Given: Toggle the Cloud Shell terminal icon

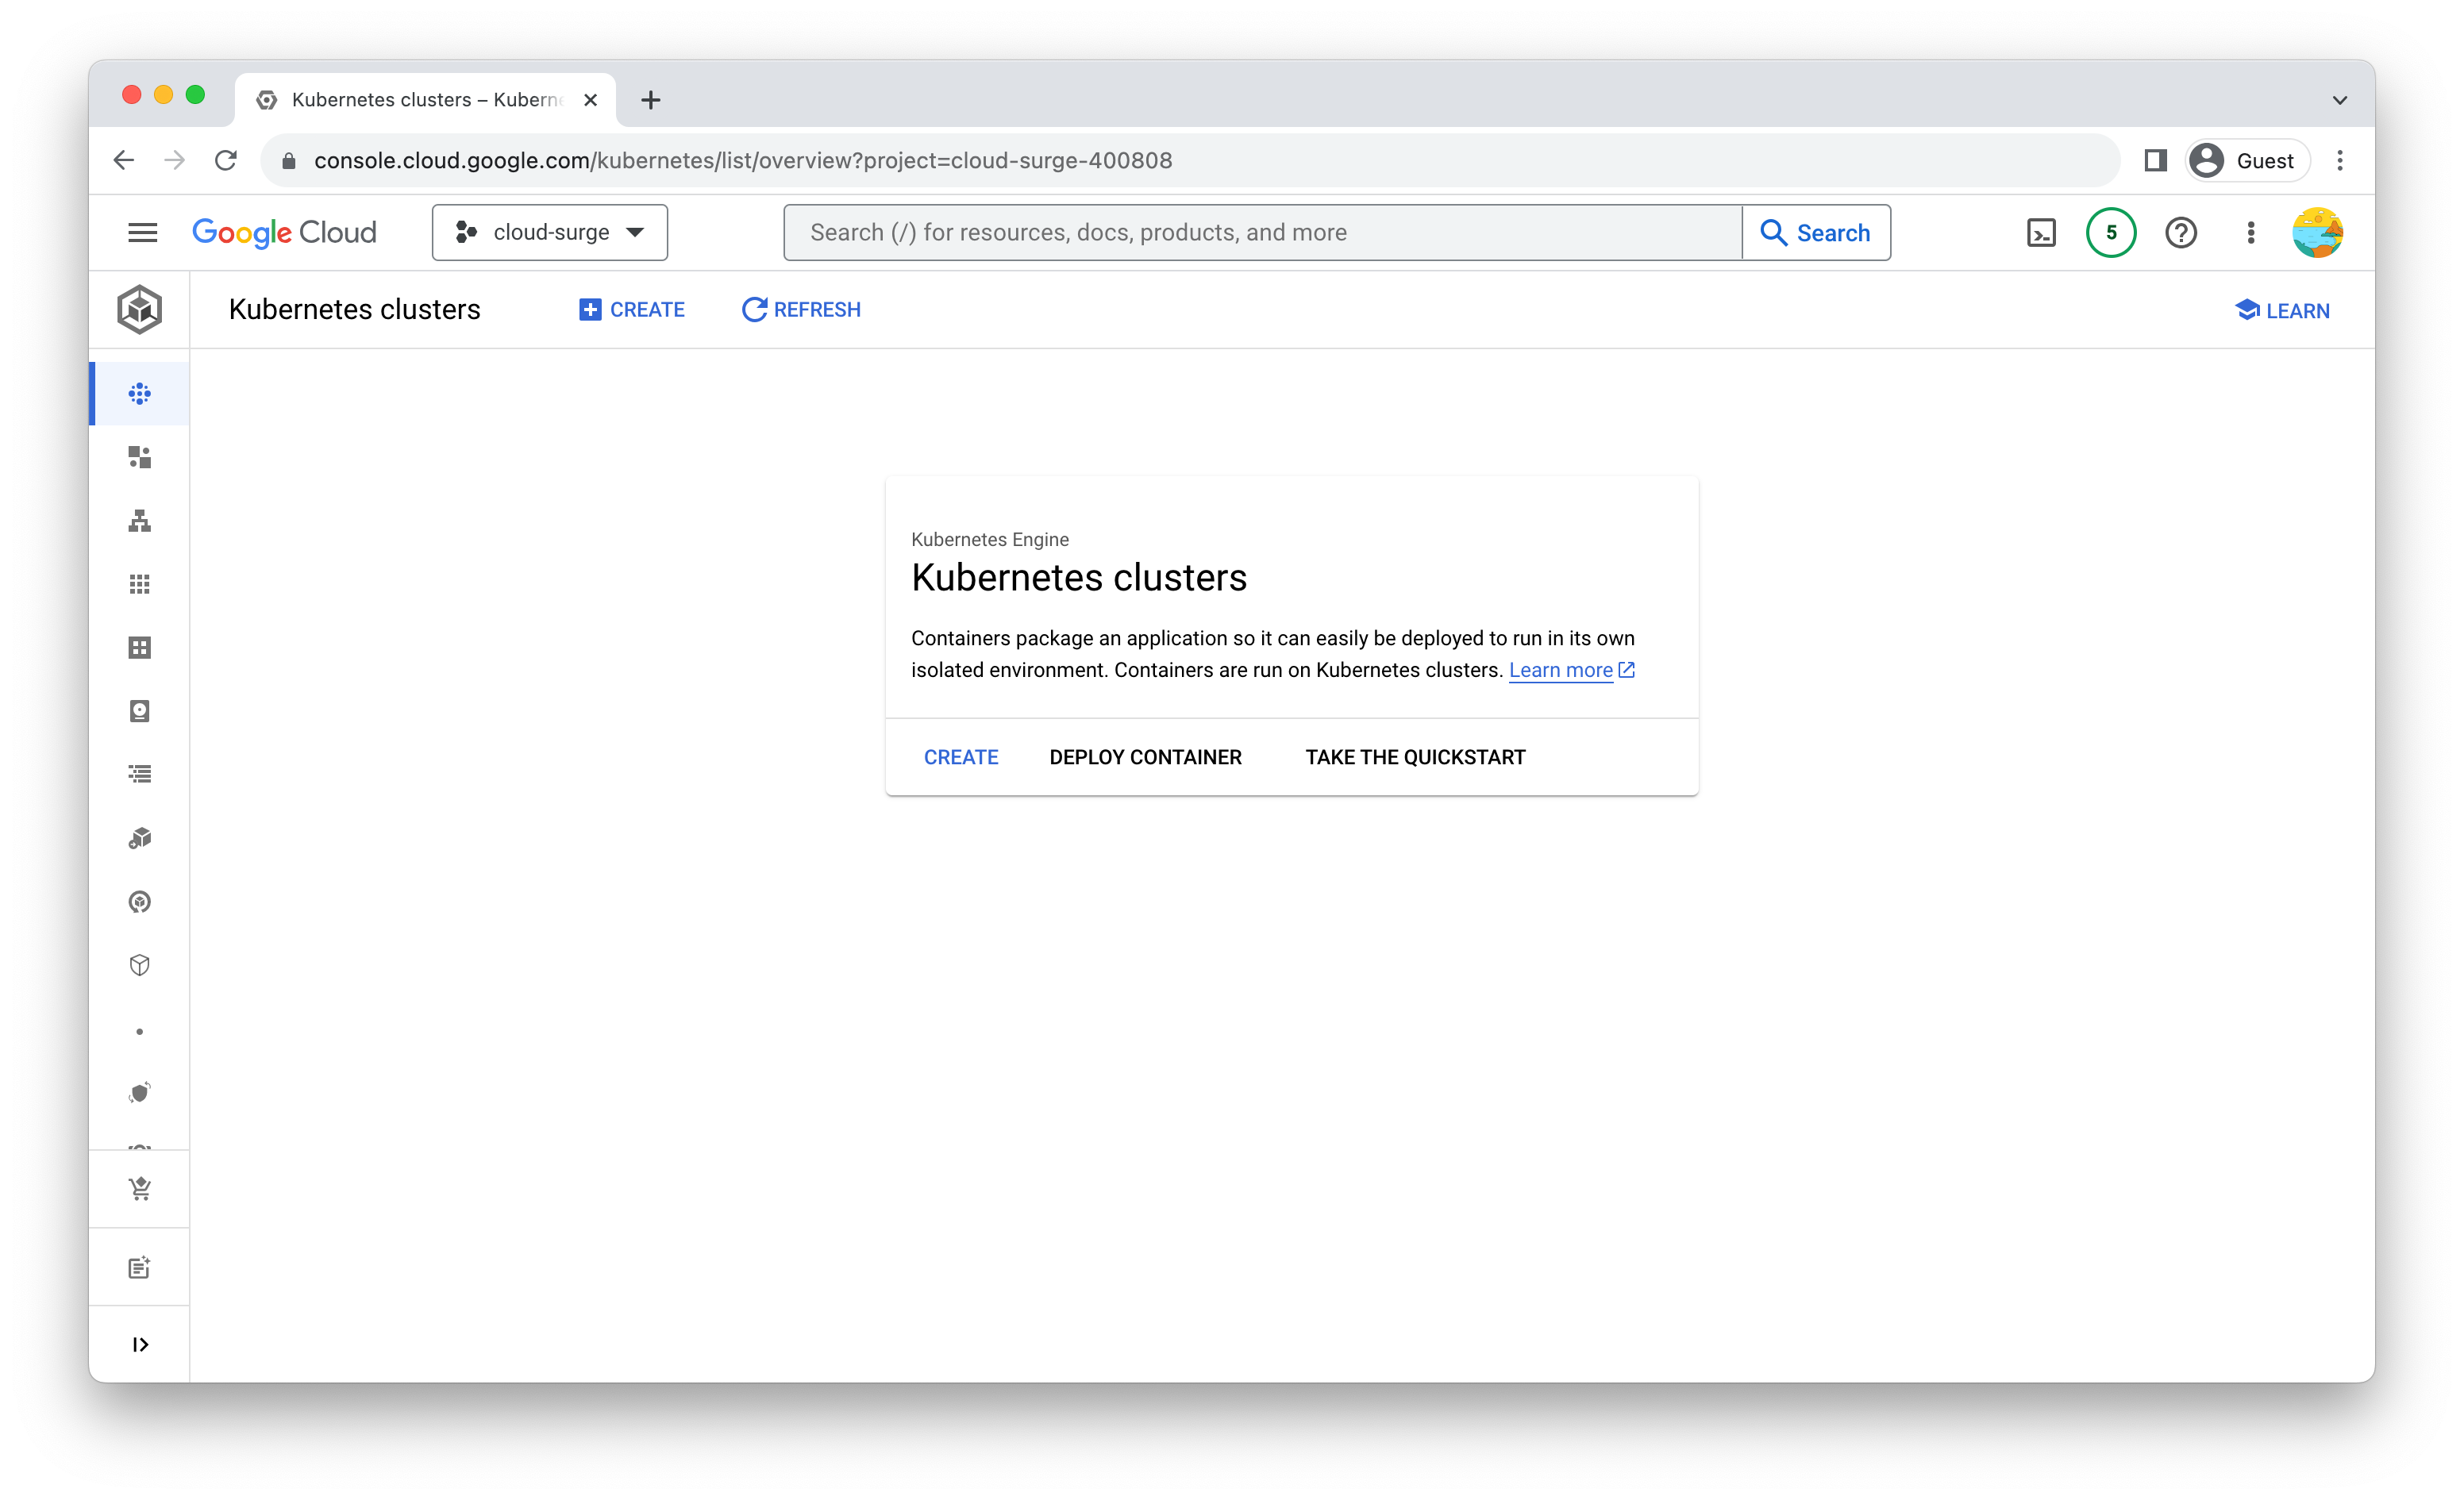Looking at the screenshot, I should click(x=2042, y=233).
